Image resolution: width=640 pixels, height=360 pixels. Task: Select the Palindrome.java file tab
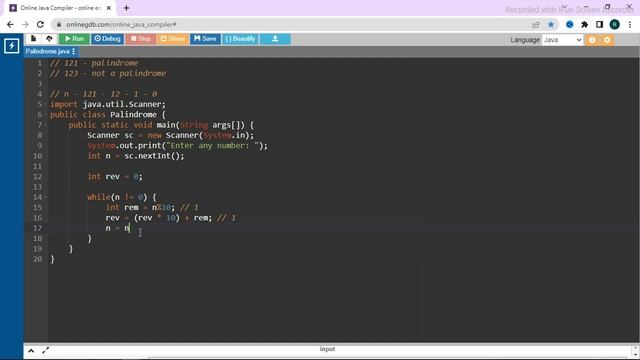(47, 51)
